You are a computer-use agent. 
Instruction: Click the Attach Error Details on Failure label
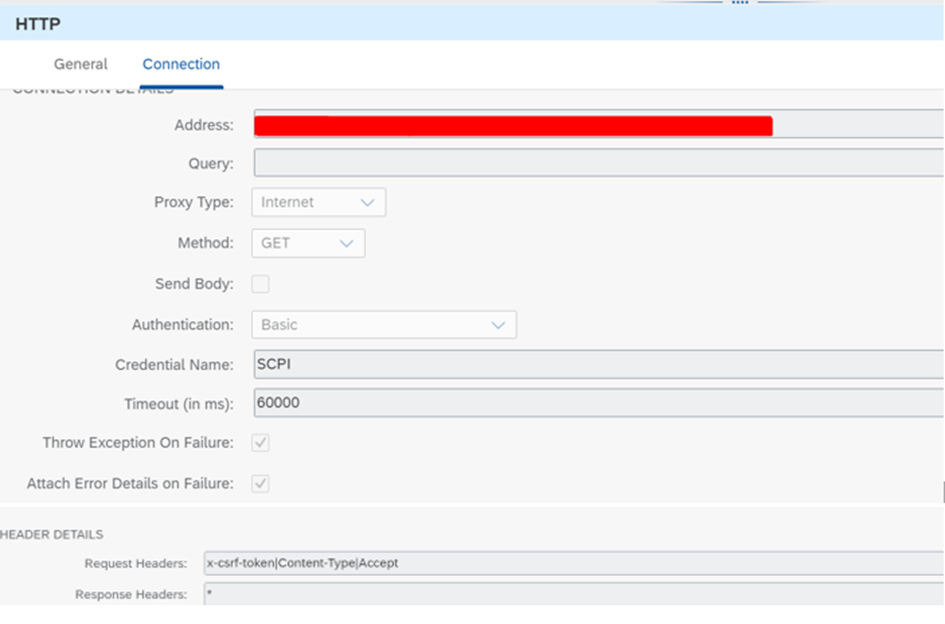(130, 484)
